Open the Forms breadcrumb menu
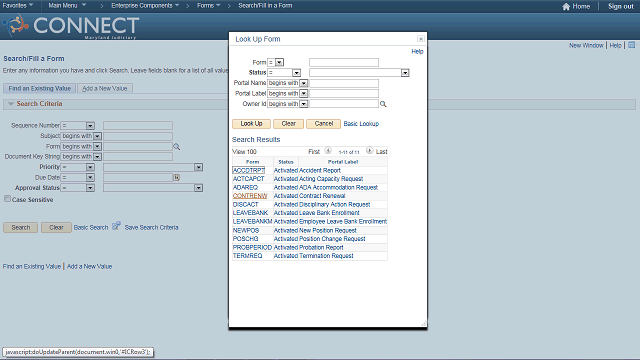 pos(209,6)
